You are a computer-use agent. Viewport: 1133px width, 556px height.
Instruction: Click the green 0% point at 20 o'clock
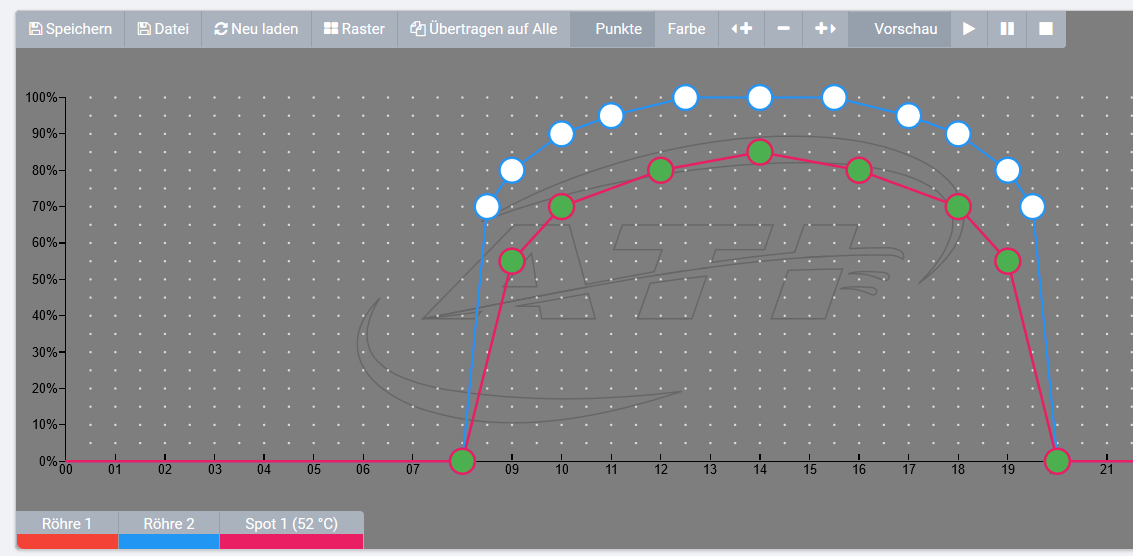(x=1057, y=461)
